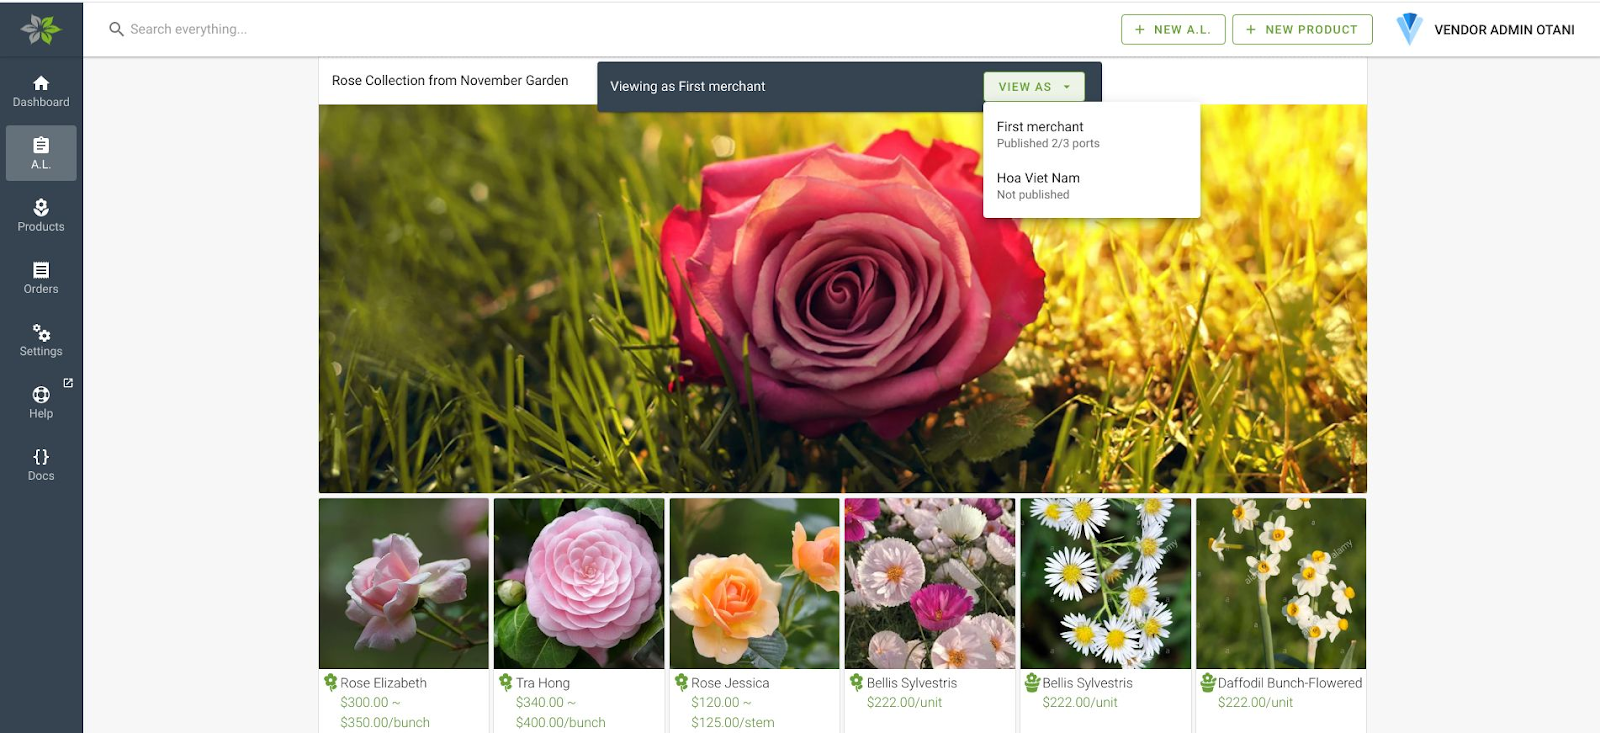1600x733 pixels.
Task: Open the white daisy Bellis Sylvestris image
Action: point(1106,584)
